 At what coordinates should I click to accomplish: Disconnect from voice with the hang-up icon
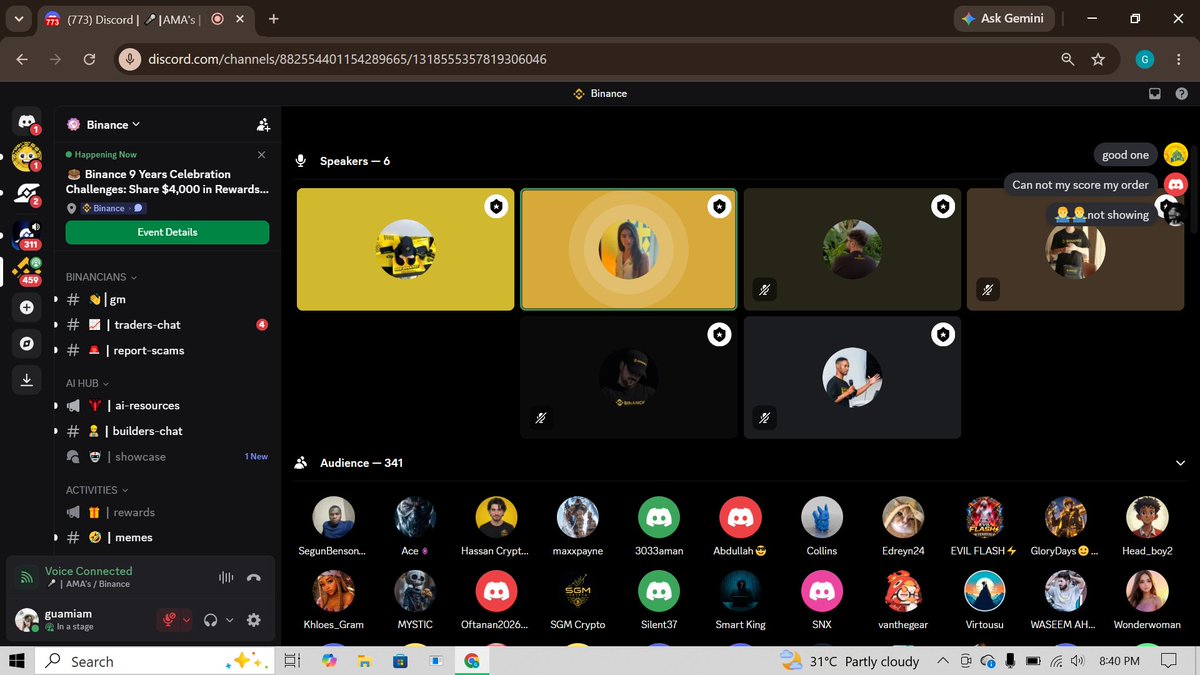tap(254, 577)
